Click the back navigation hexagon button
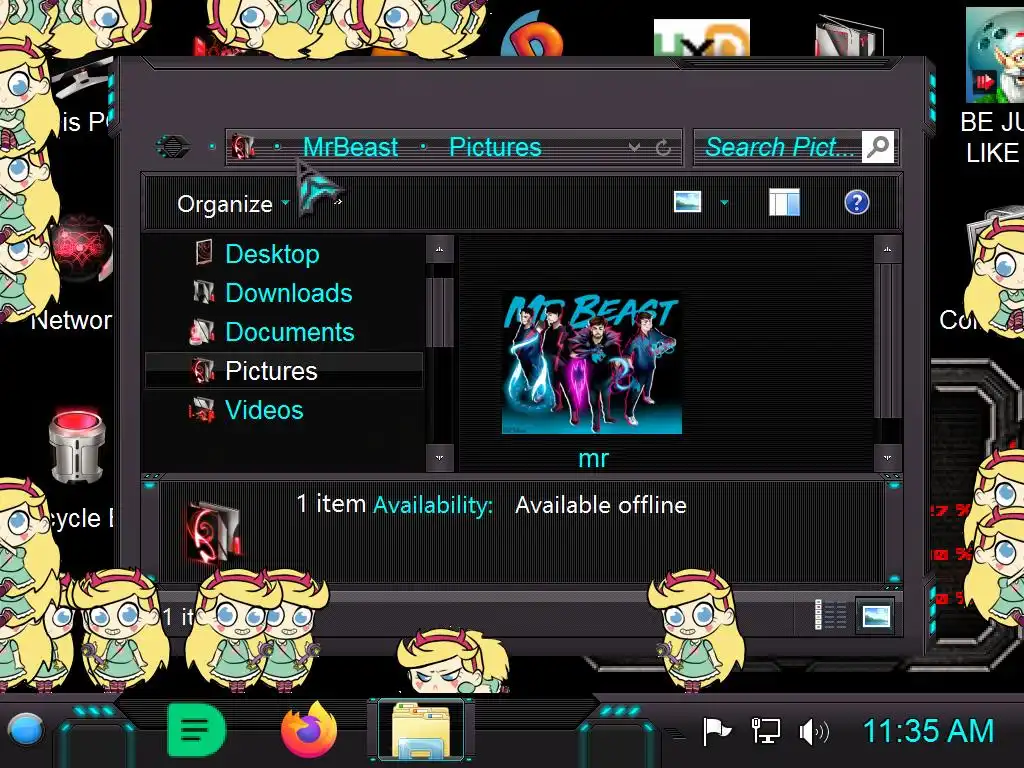 (x=172, y=147)
